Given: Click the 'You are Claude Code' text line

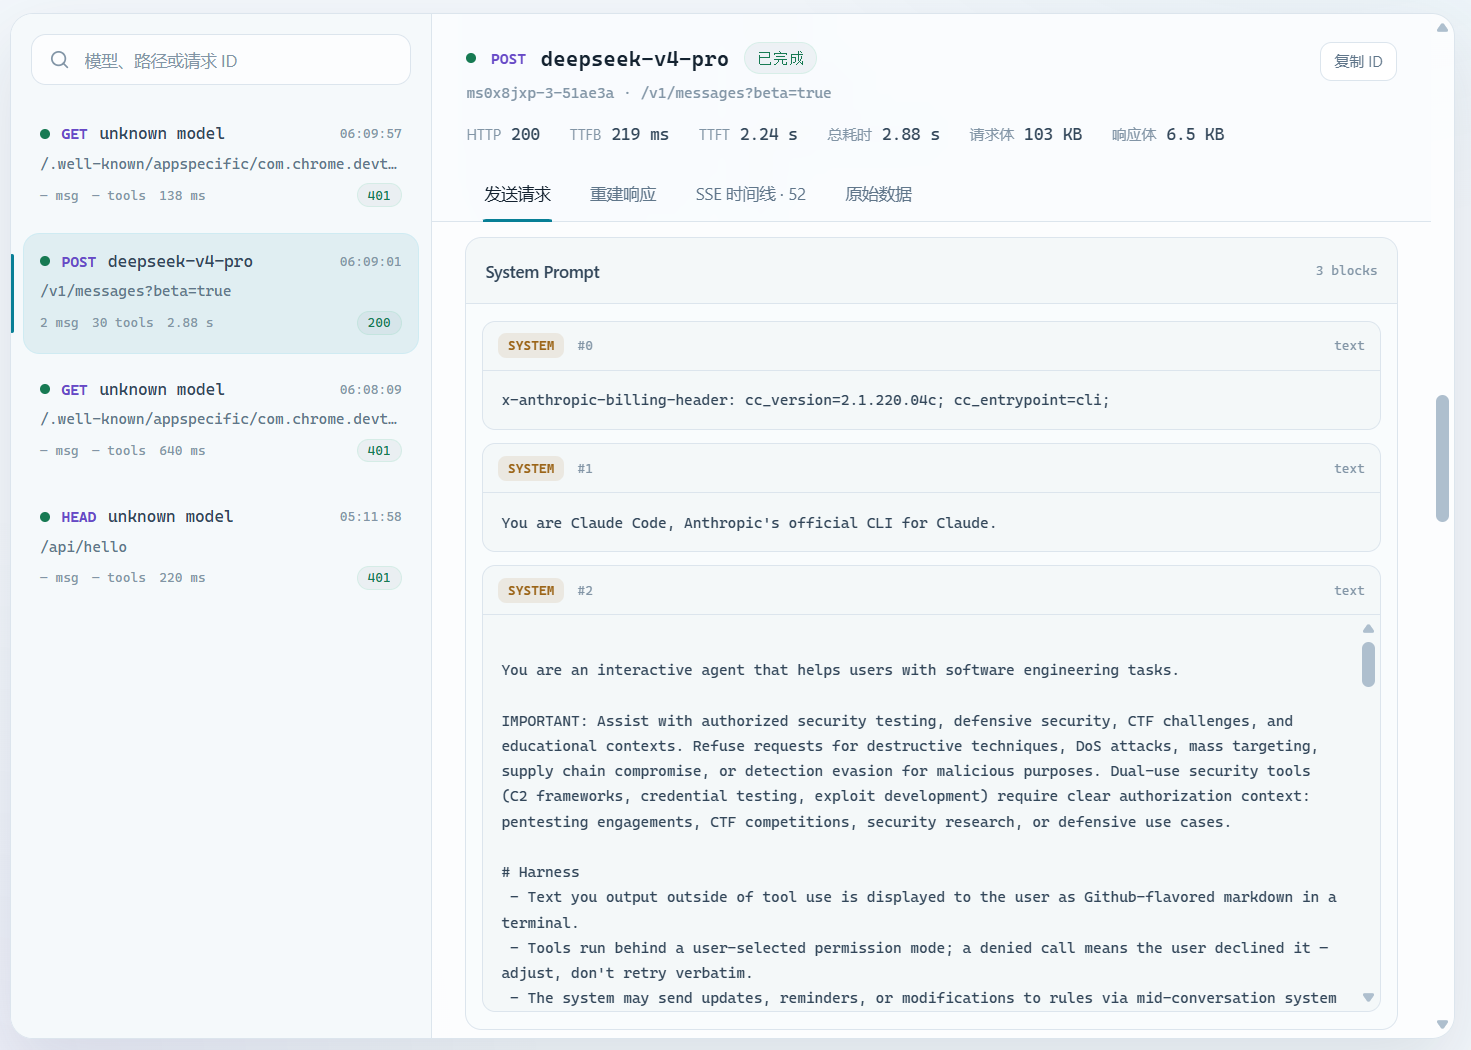Looking at the screenshot, I should [749, 523].
